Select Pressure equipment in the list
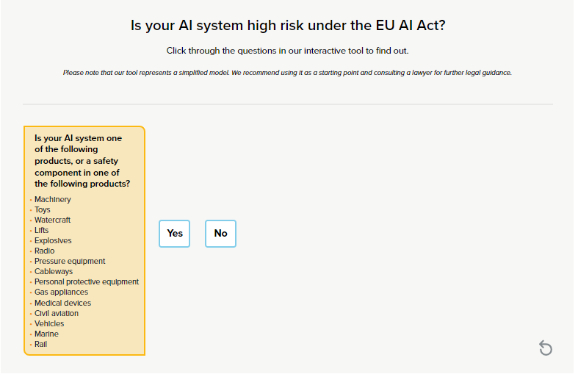Screen dimensions: 578x377 (70, 261)
